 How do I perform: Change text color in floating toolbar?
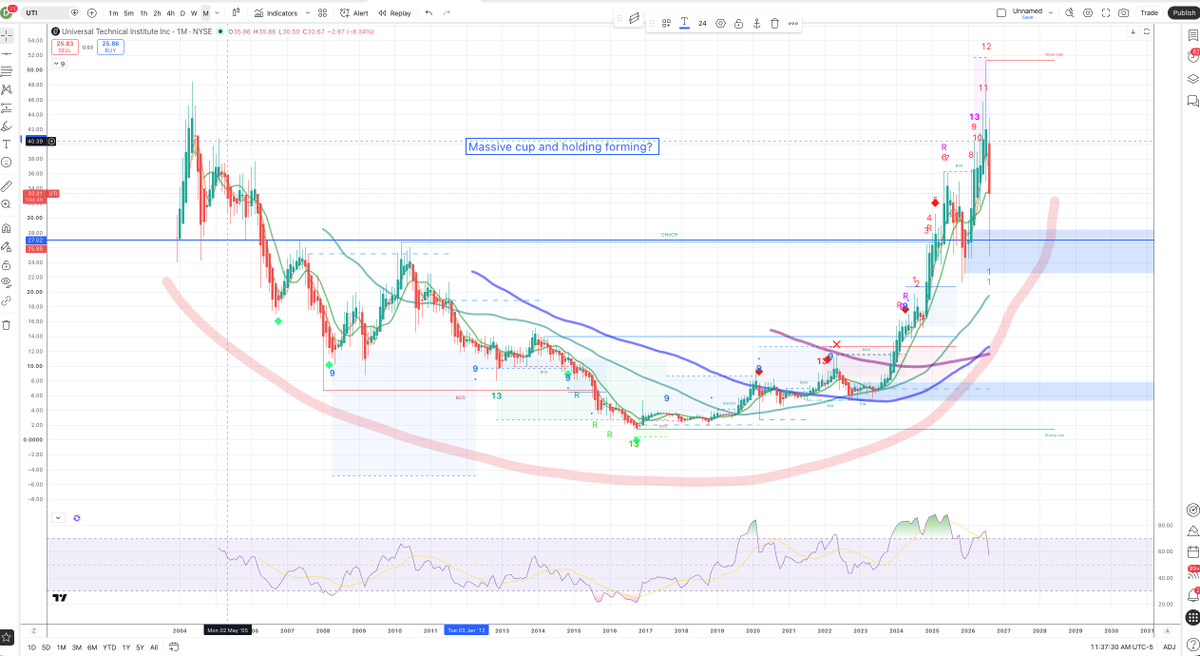click(685, 23)
